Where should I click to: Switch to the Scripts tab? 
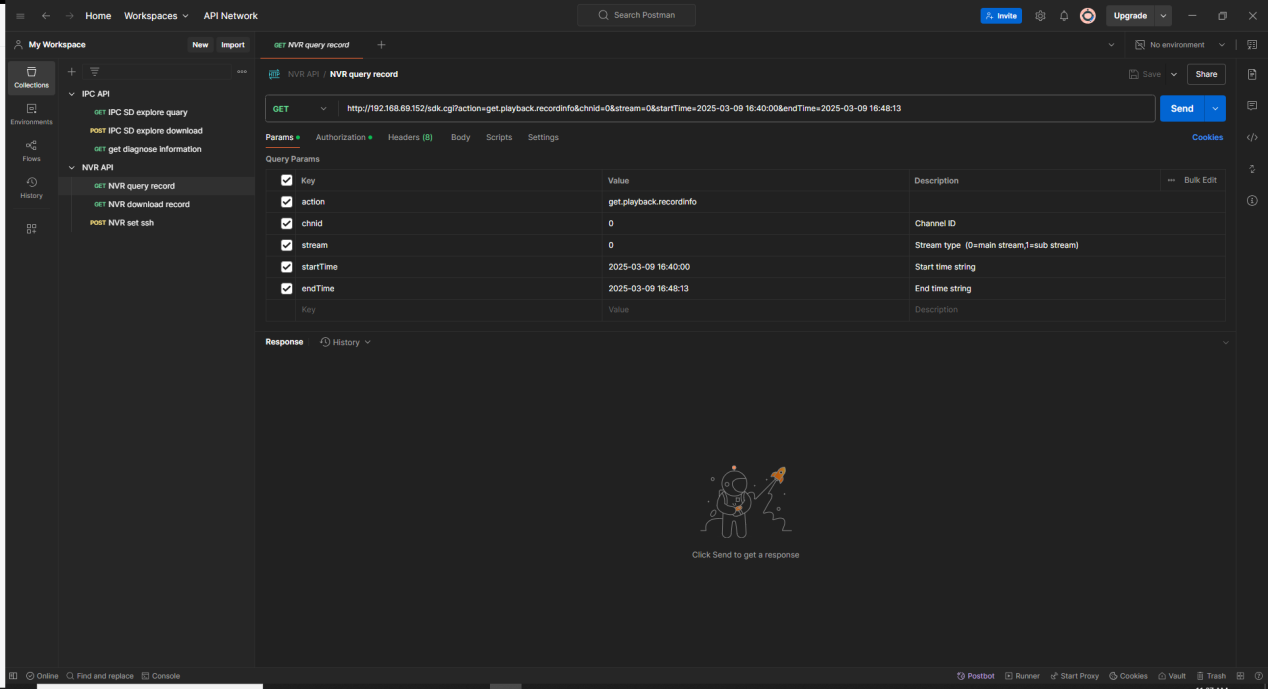tap(499, 137)
